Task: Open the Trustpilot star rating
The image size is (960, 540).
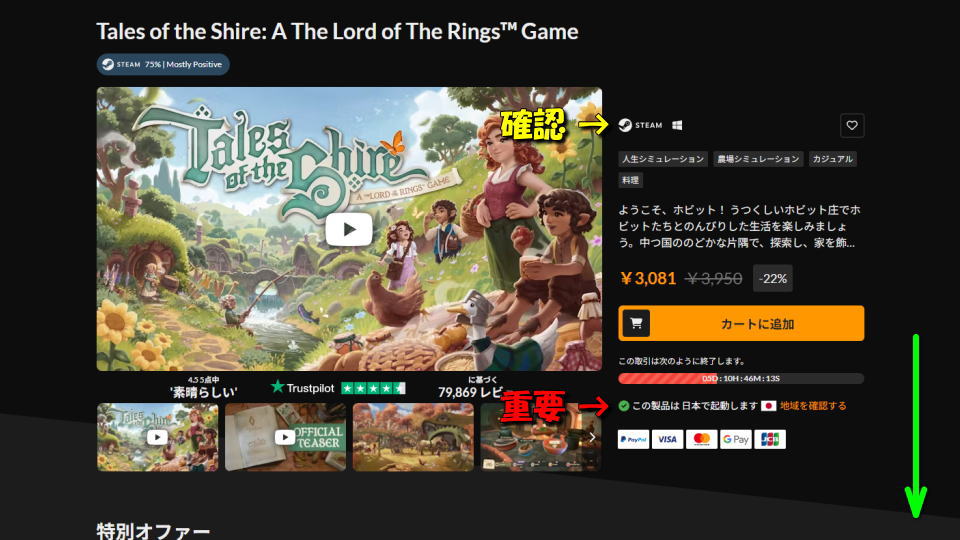Action: tap(338, 388)
